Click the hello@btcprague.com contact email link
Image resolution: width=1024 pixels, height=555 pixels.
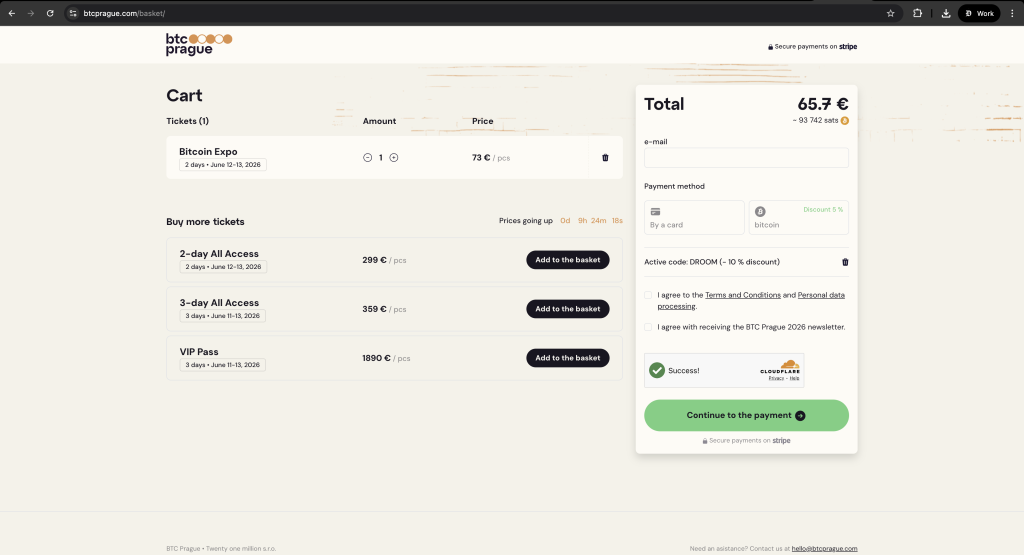(824, 548)
